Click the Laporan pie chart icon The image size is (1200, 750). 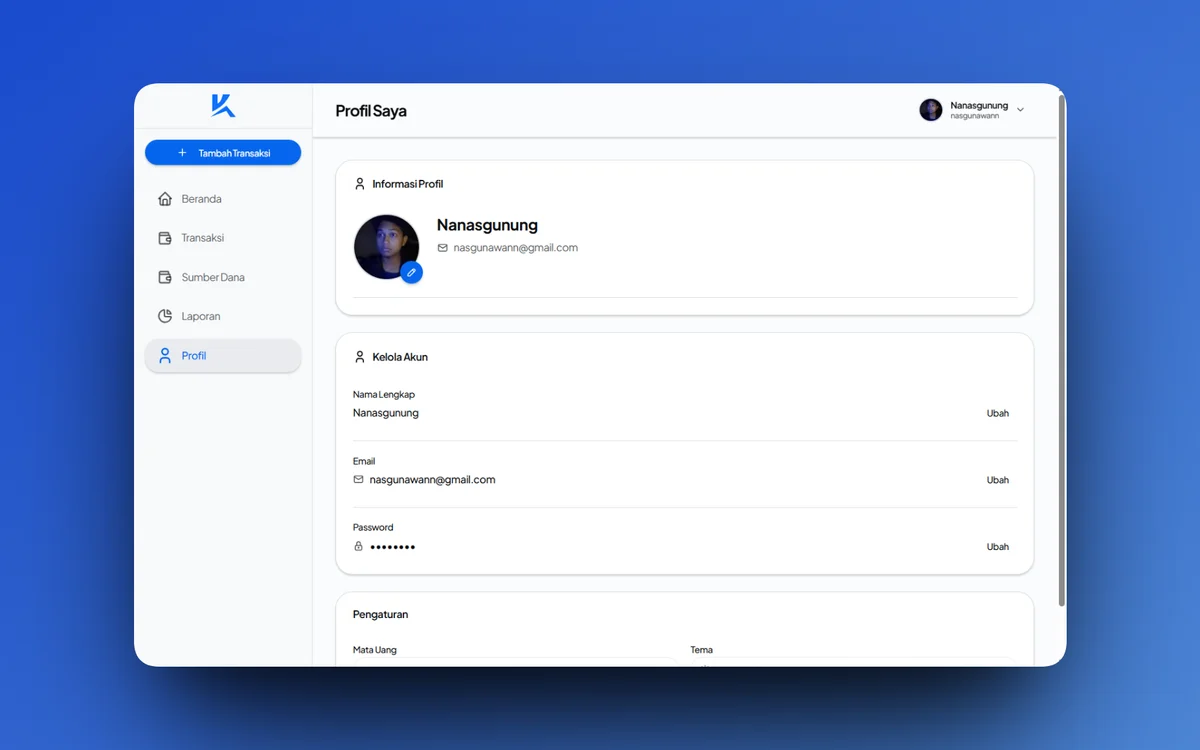[165, 316]
